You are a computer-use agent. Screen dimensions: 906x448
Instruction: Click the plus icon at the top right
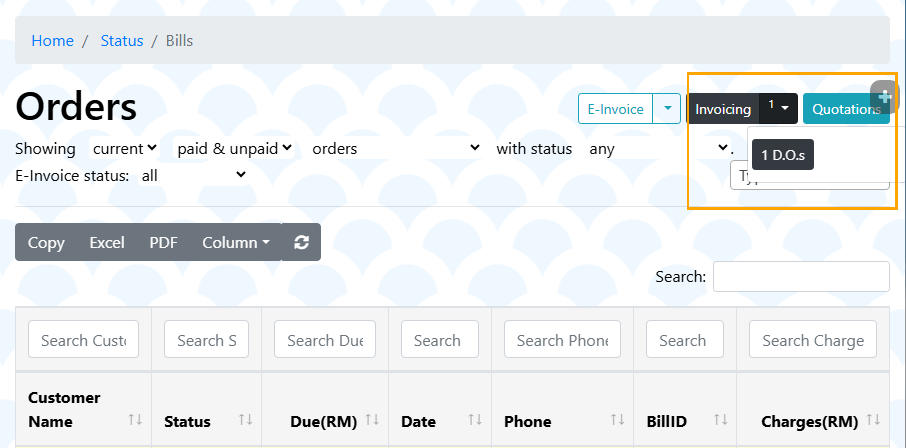pos(885,97)
